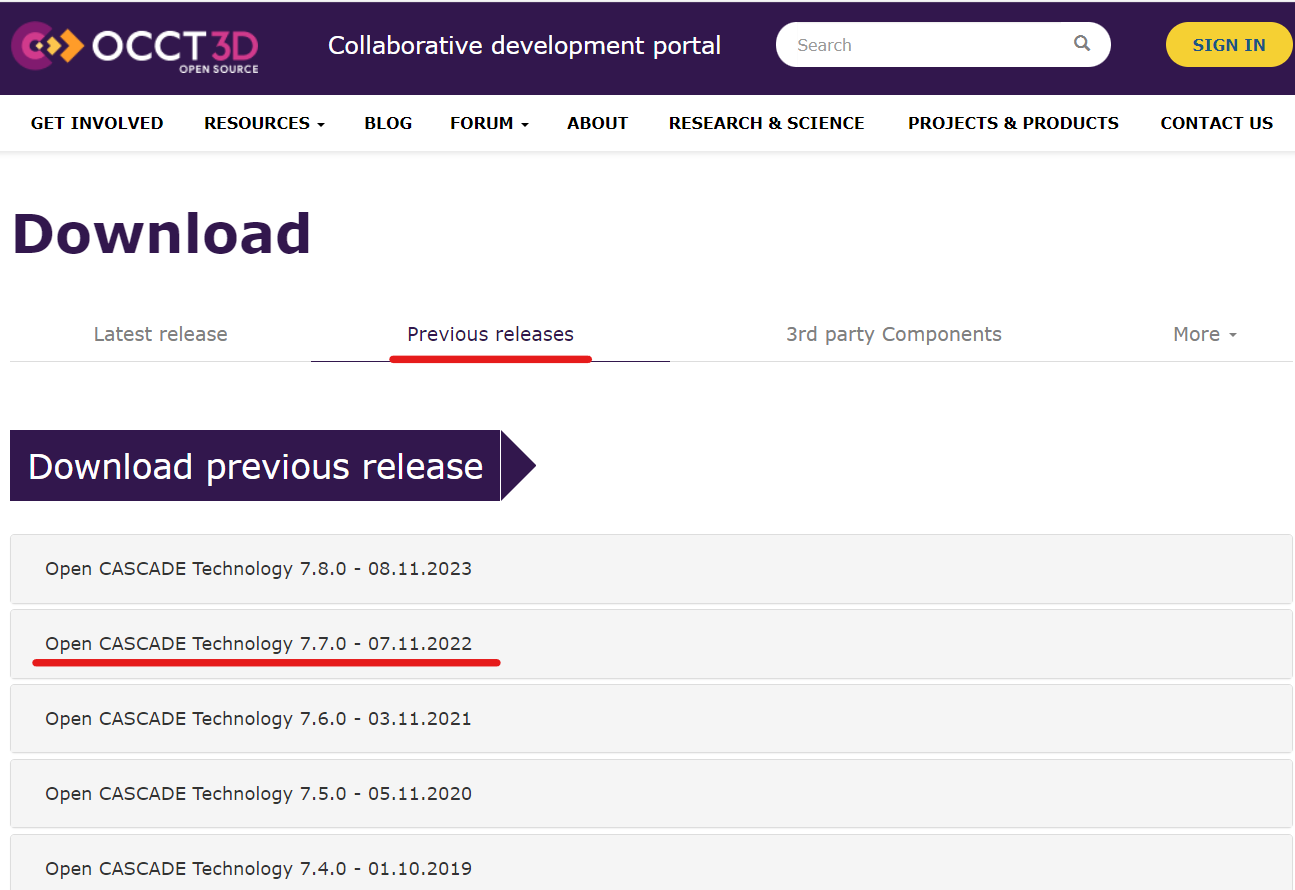Expand the FORUM dropdown menu

[489, 123]
